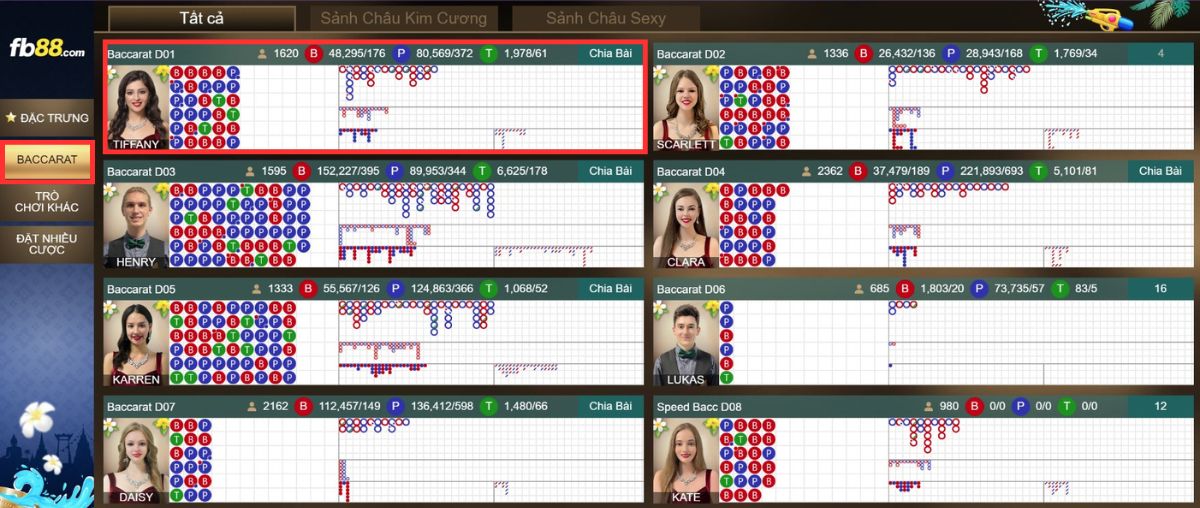Click the Baccarat D06 countdown timer 16

1160,289
